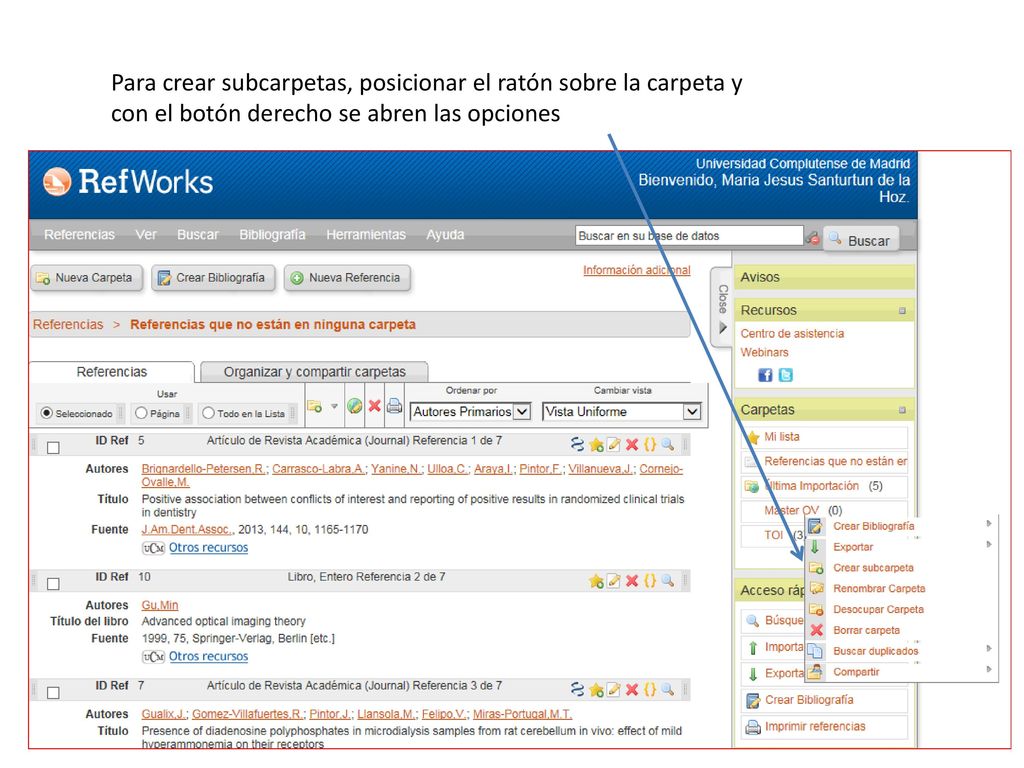This screenshot has width=1024, height=768.
Task: Click the red X delete icon in toolbar
Action: [374, 406]
